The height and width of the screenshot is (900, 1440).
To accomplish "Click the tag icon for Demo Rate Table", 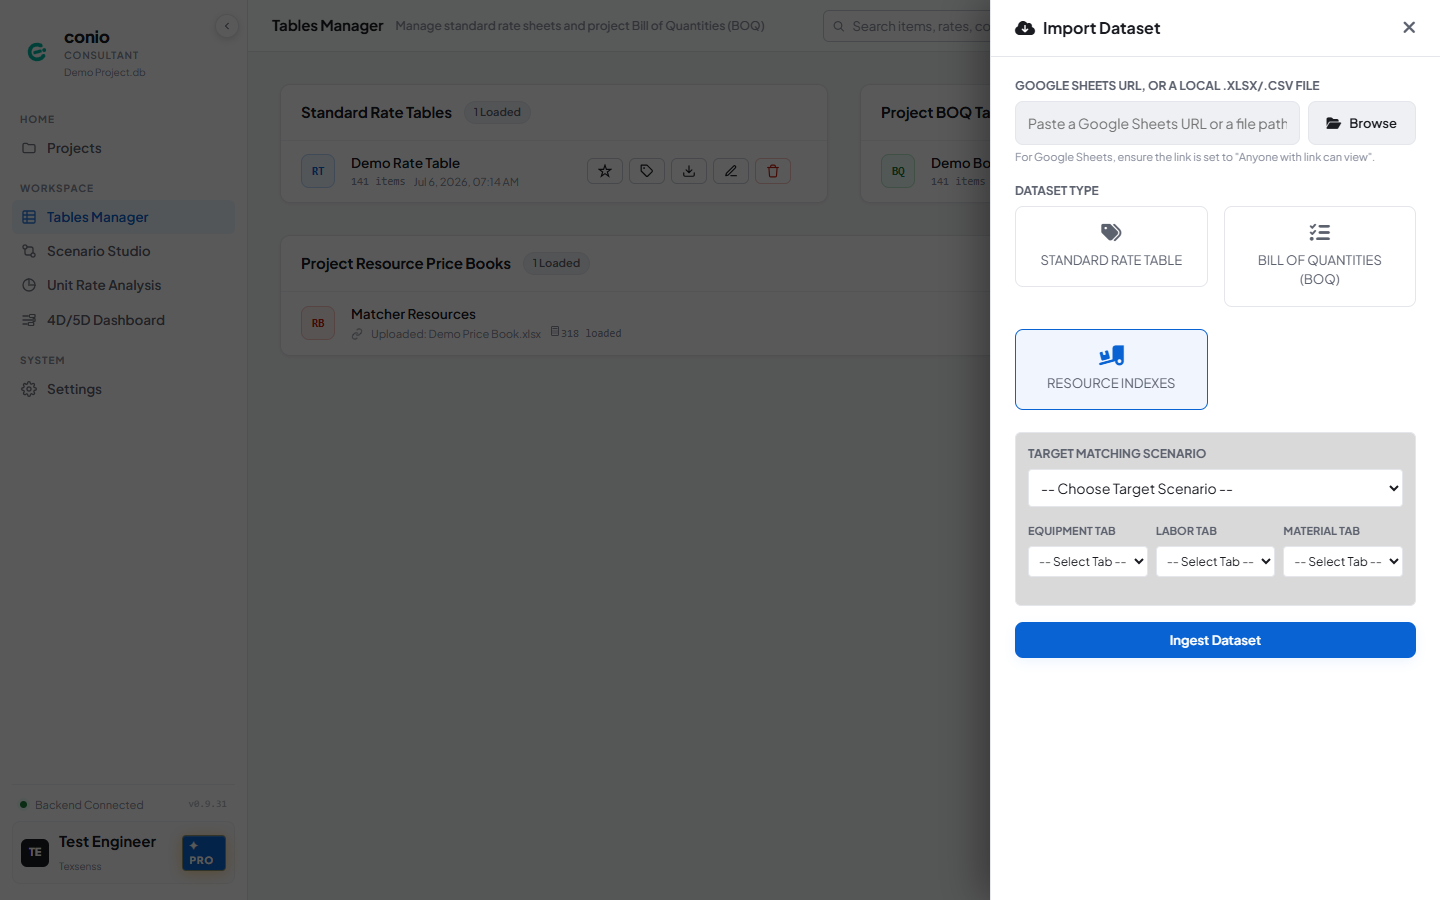I will [647, 171].
